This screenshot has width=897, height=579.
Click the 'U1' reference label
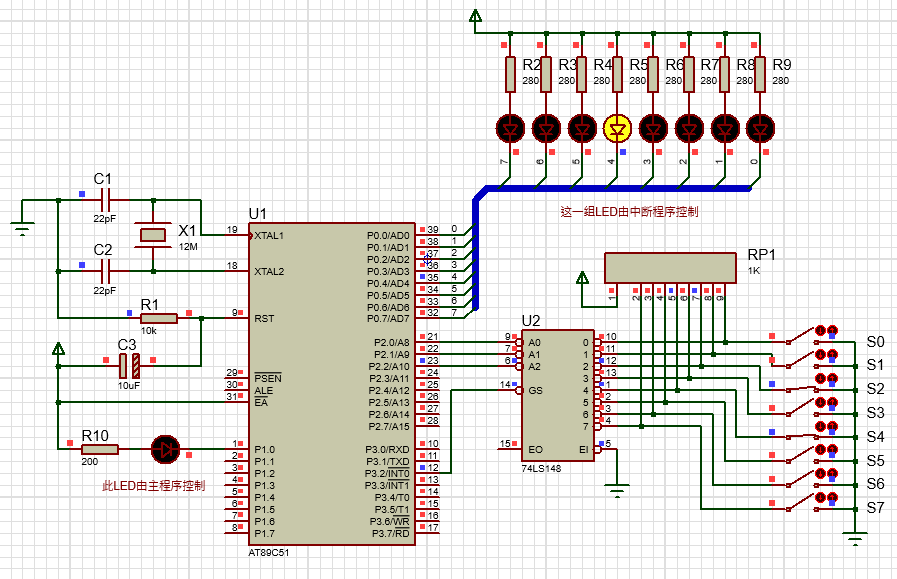pos(257,213)
